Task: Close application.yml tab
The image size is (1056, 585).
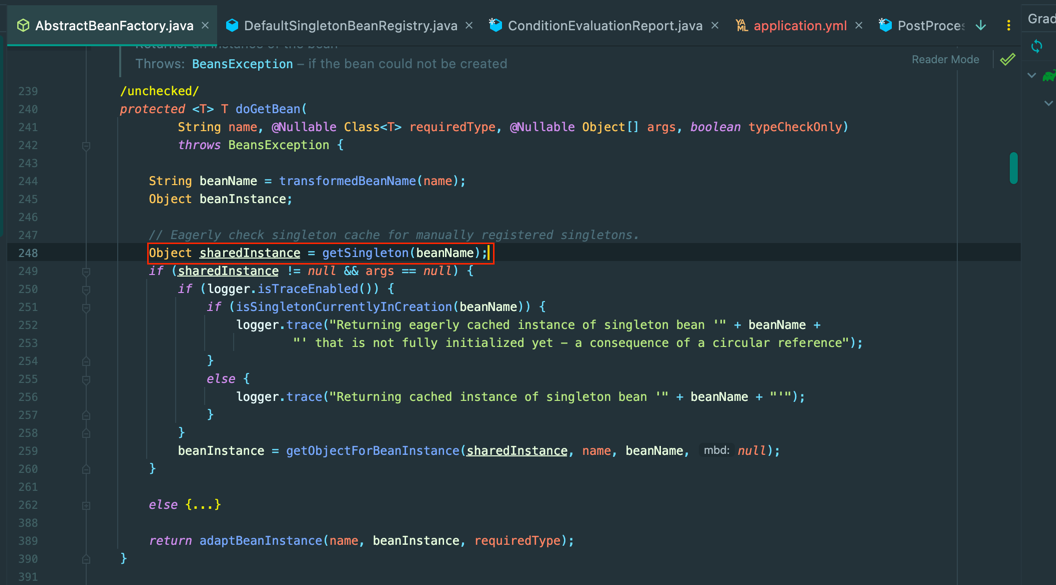Action: tap(859, 26)
